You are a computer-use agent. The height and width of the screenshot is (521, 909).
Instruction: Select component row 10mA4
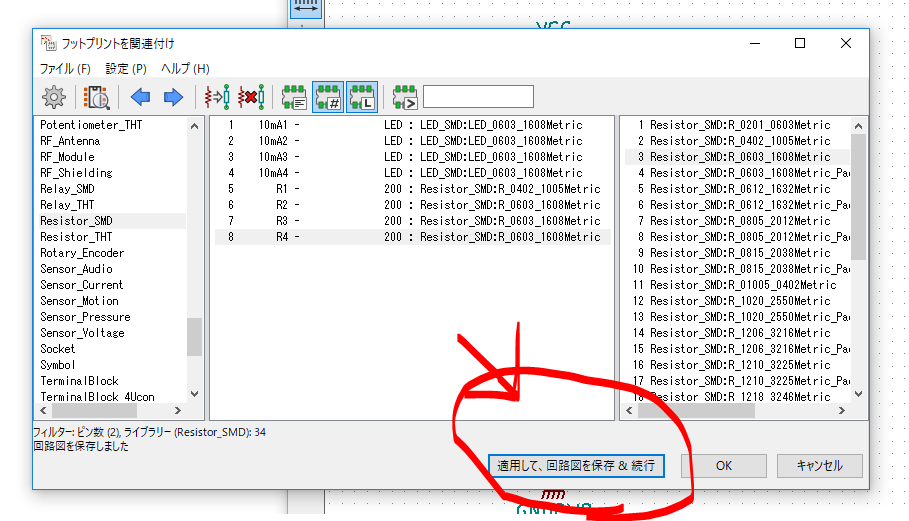click(x=412, y=173)
